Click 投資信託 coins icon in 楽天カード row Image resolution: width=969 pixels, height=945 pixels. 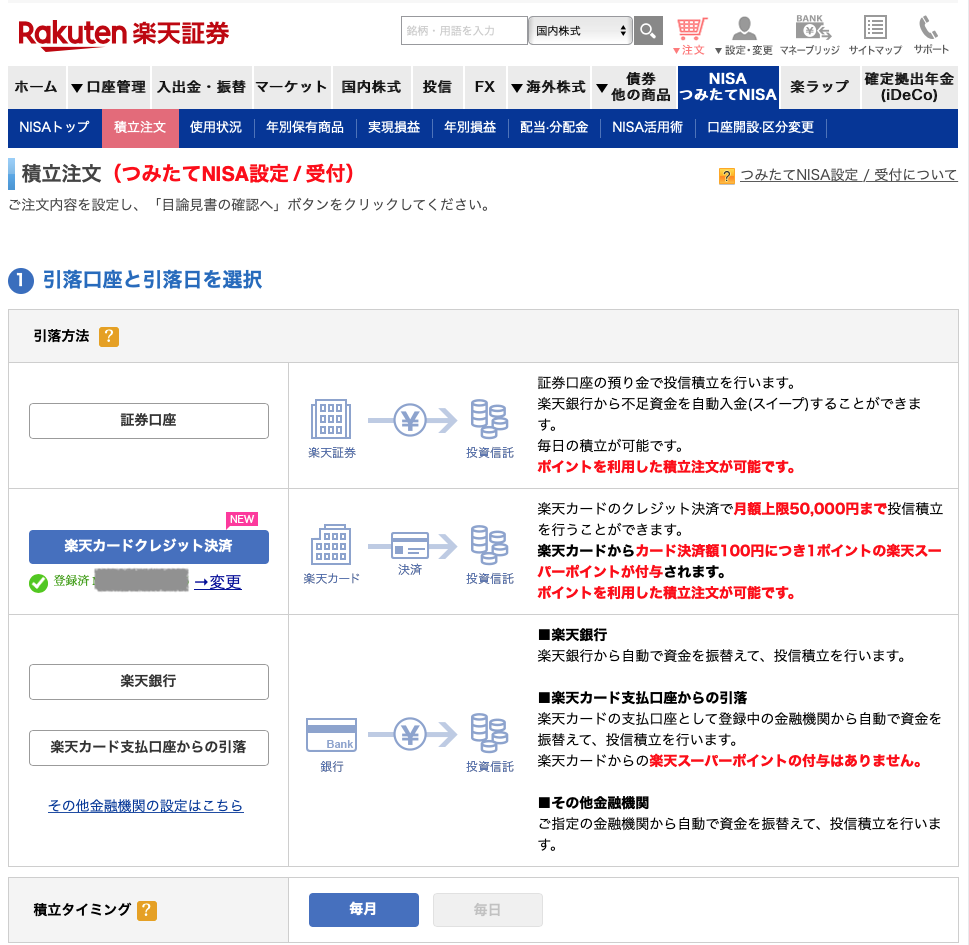489,545
